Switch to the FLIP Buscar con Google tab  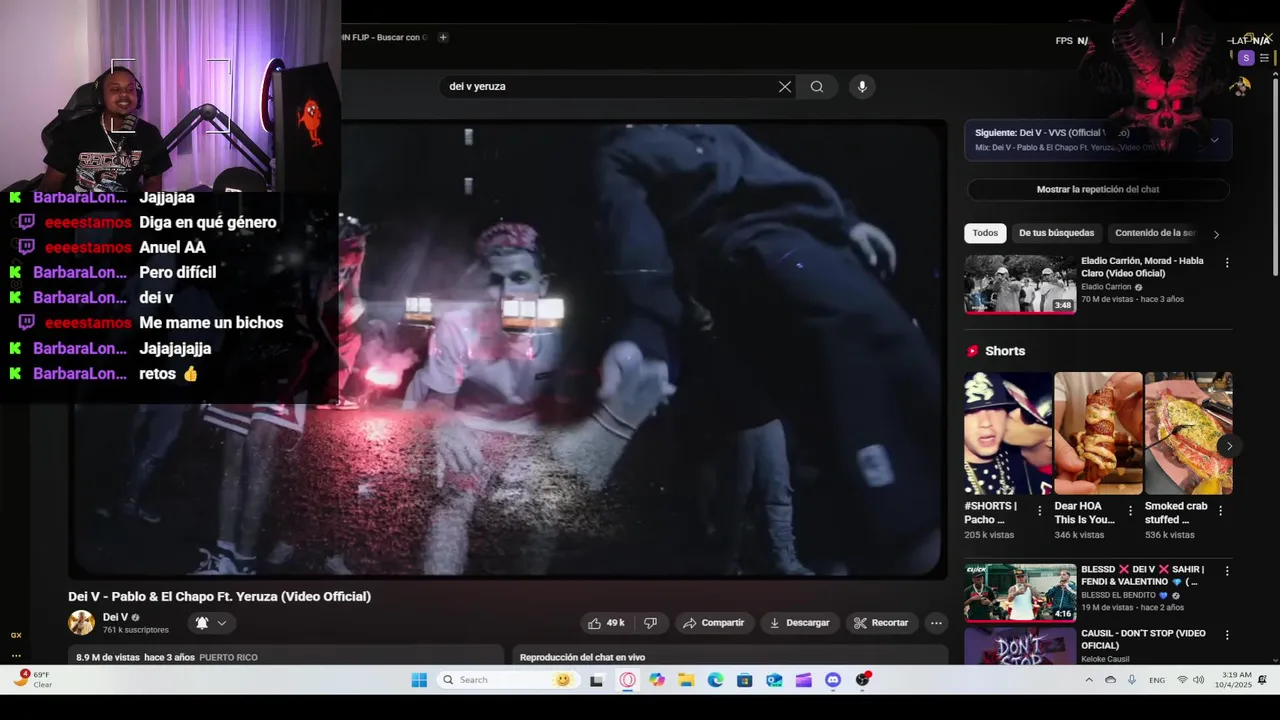384,38
